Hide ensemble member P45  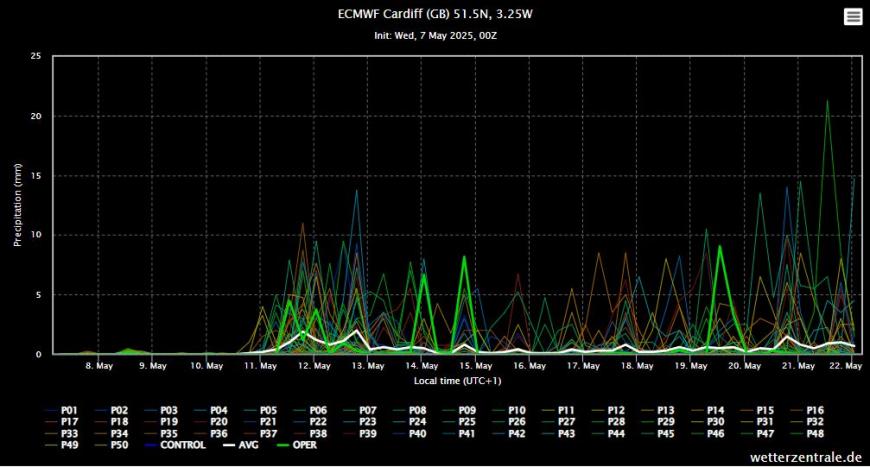pos(659,434)
